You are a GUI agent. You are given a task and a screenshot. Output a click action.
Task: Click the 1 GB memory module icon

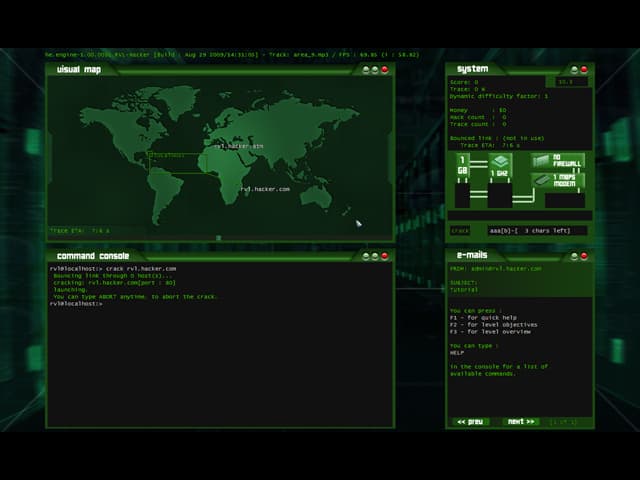coord(462,165)
